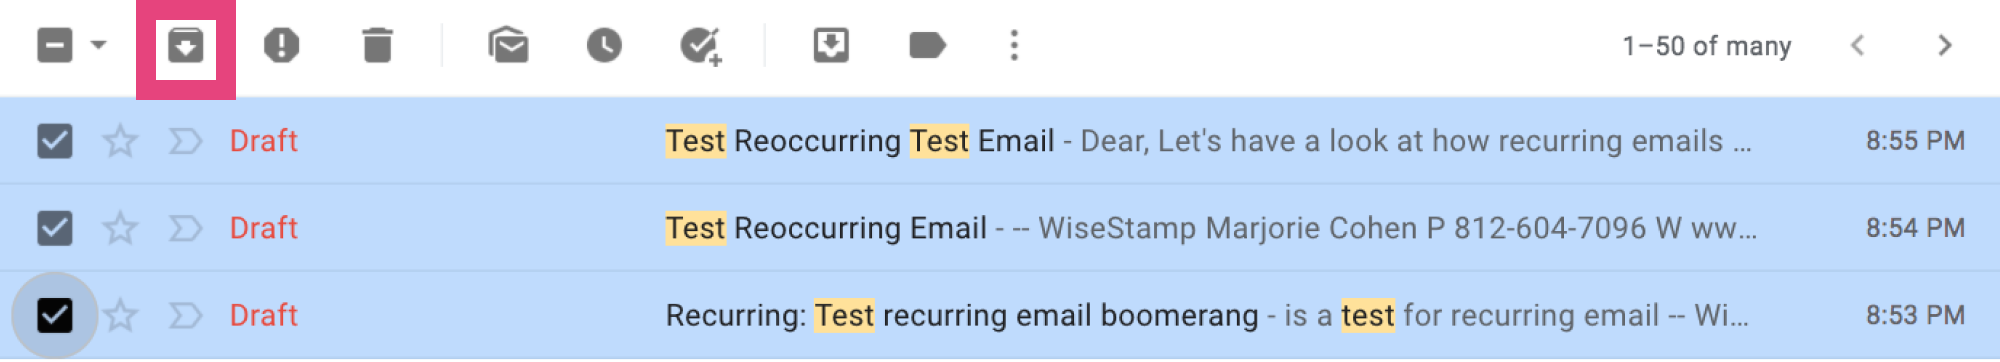Viewport: 2000px width, 362px height.
Task: Star the Recurring boomerang draft
Action: tap(120, 315)
